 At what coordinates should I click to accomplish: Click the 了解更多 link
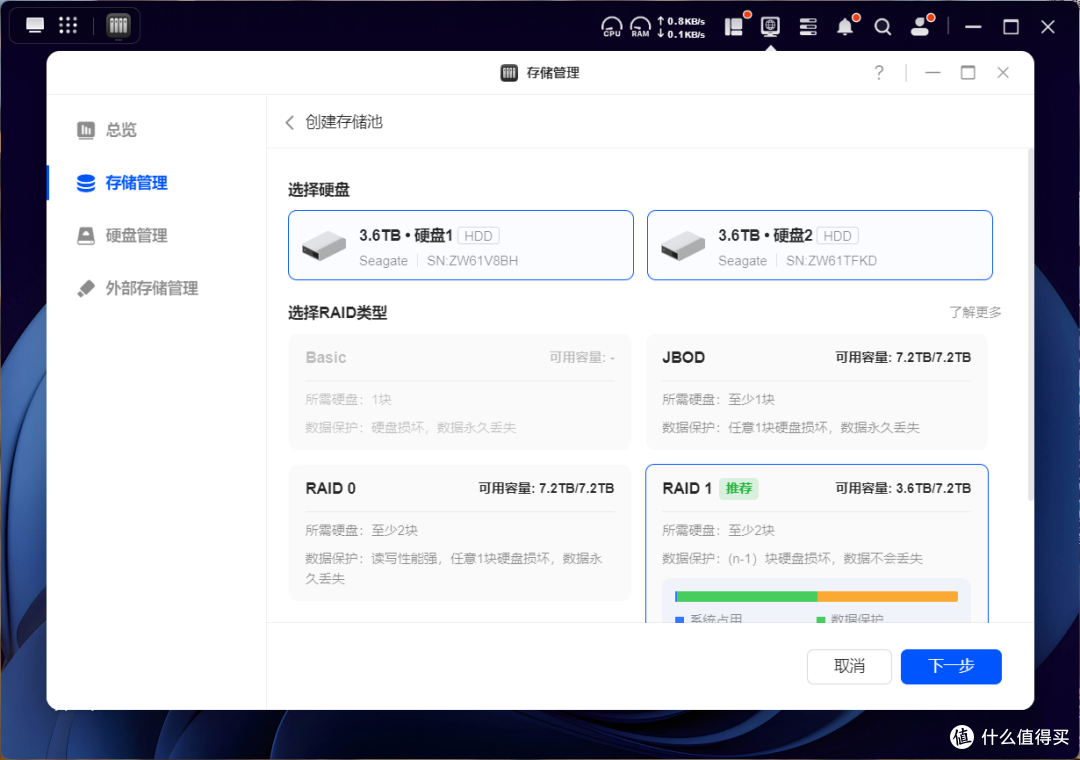click(x=975, y=312)
